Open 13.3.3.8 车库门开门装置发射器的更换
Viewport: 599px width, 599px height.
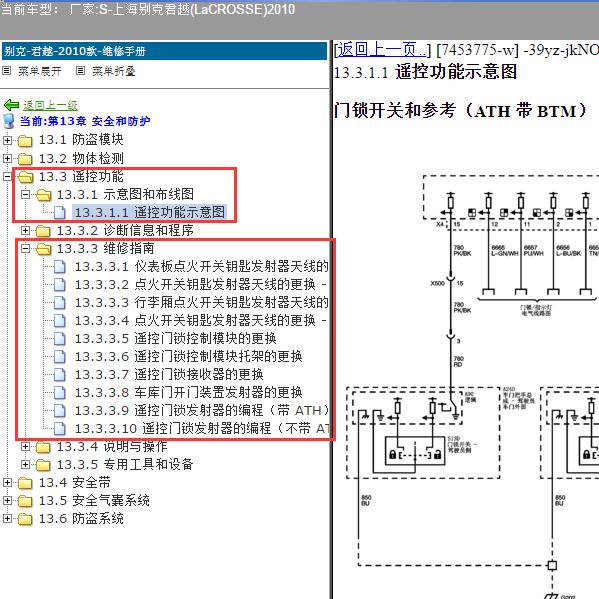188,392
